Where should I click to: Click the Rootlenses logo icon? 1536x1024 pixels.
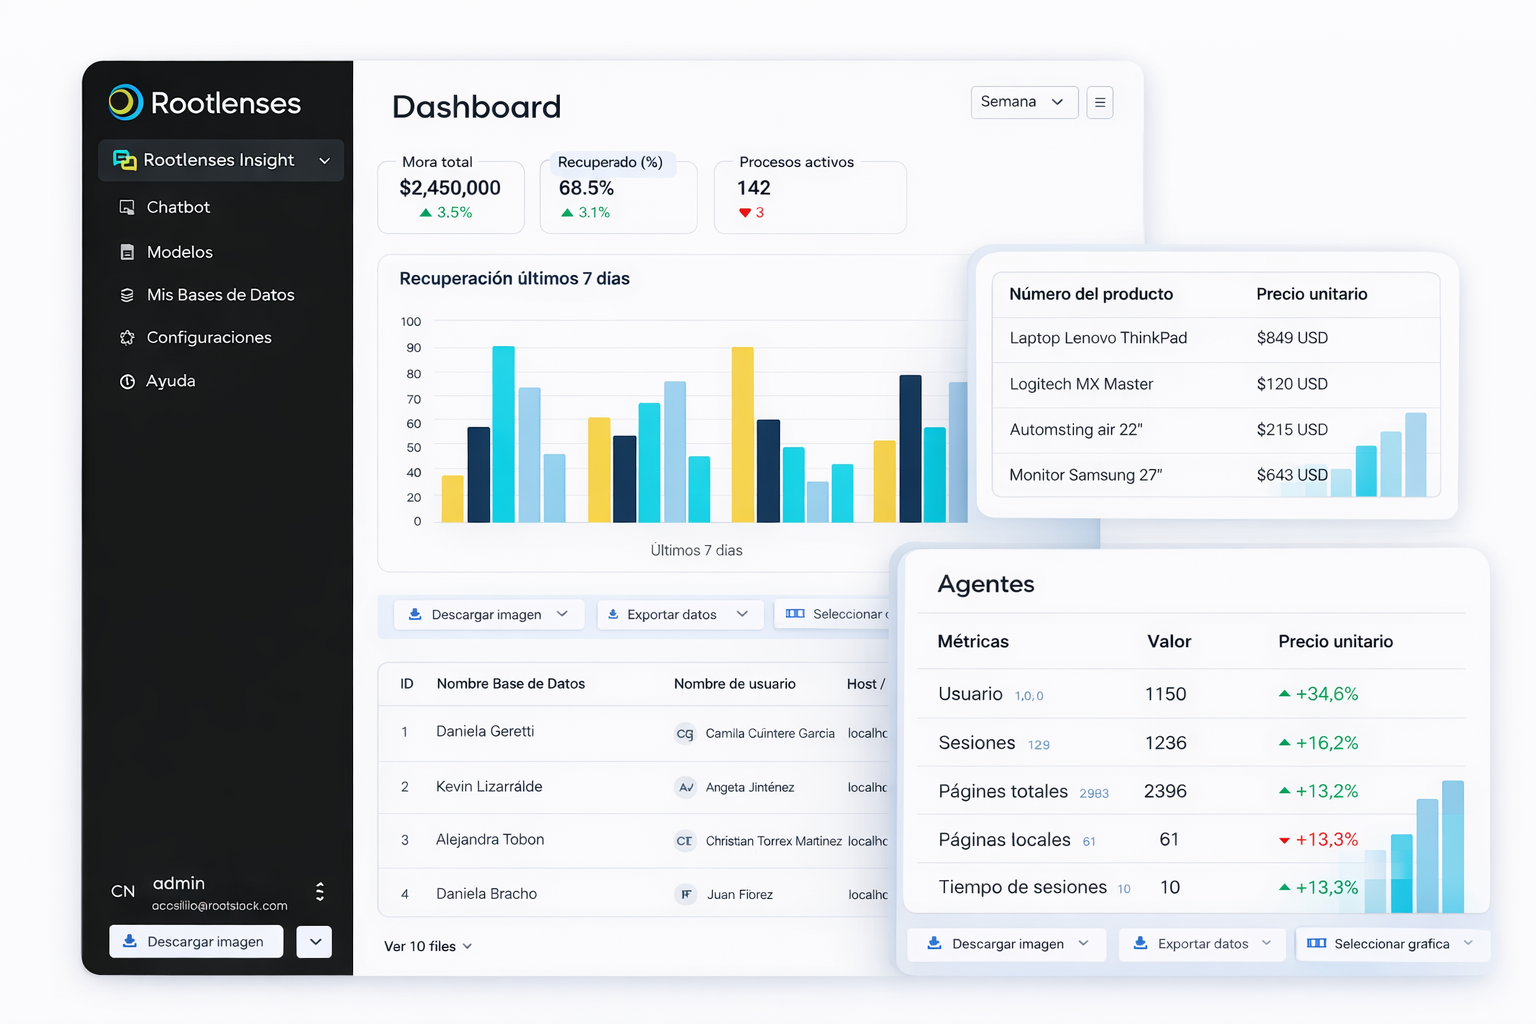point(126,102)
